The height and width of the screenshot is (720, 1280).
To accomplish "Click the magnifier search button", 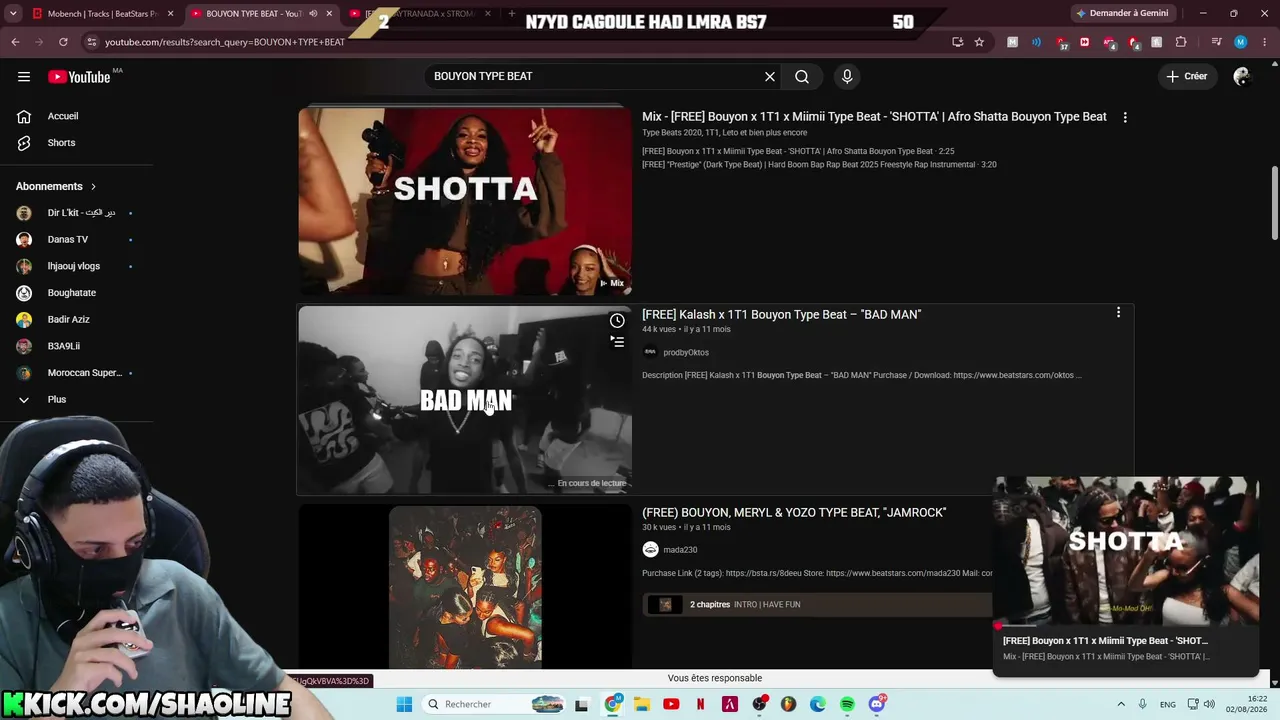I will click(x=802, y=76).
